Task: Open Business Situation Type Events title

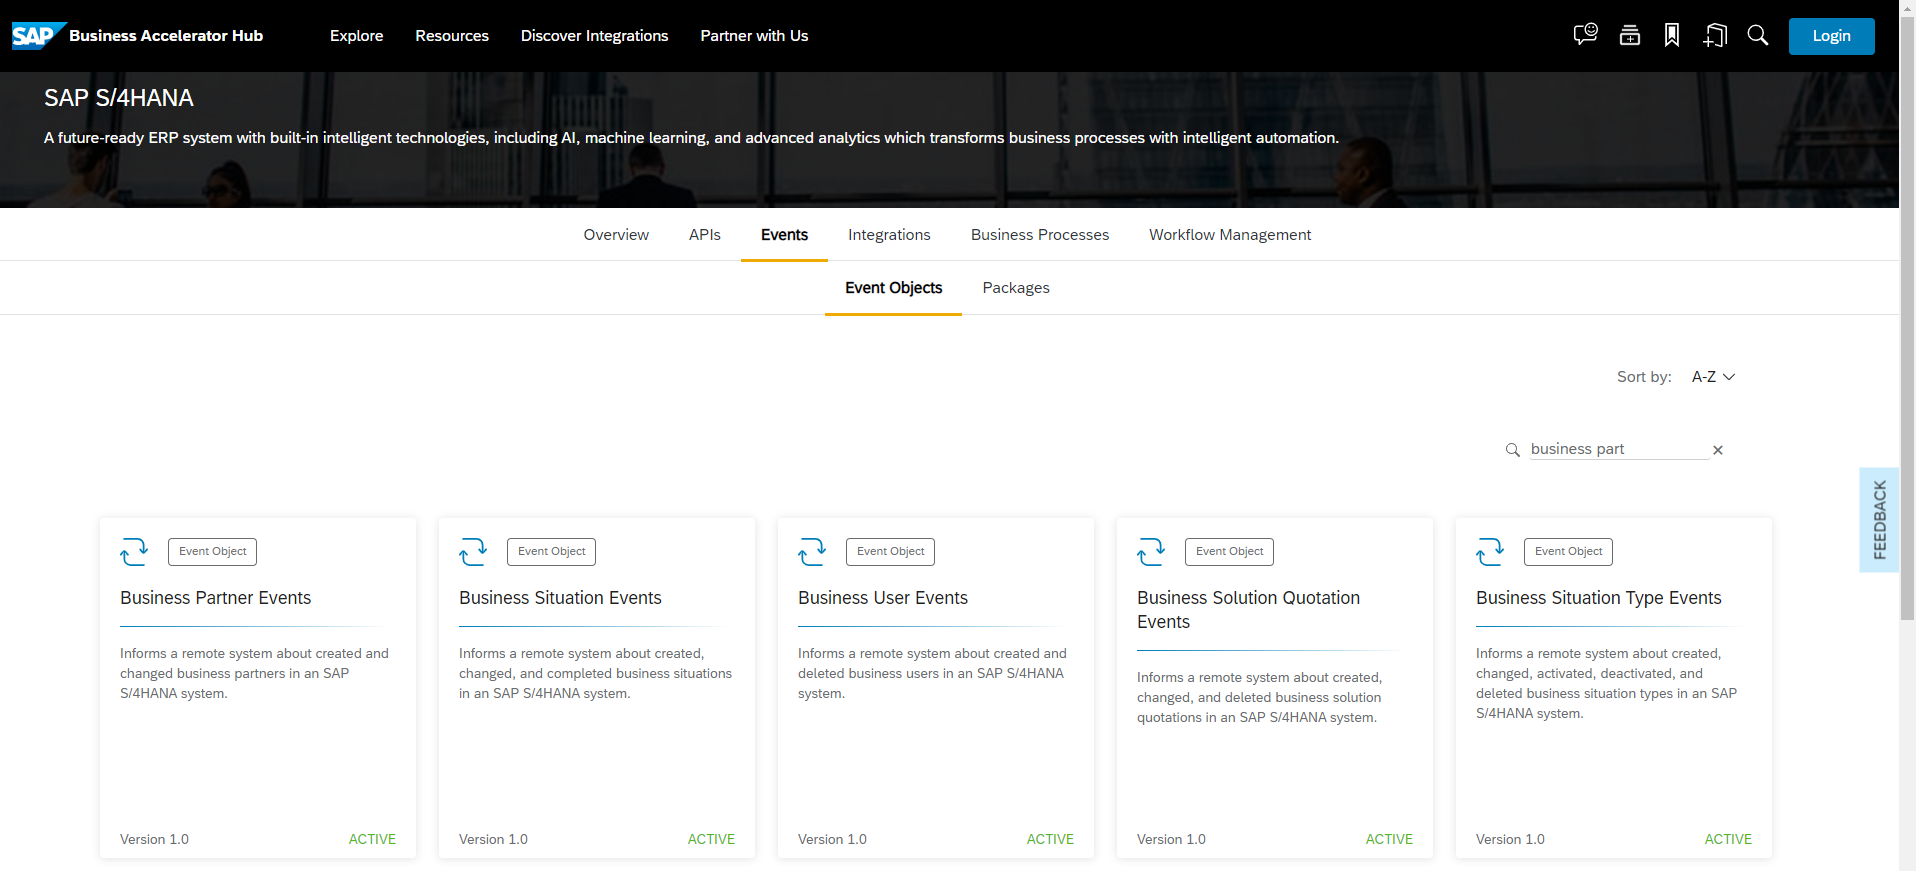Action: pyautogui.click(x=1599, y=598)
